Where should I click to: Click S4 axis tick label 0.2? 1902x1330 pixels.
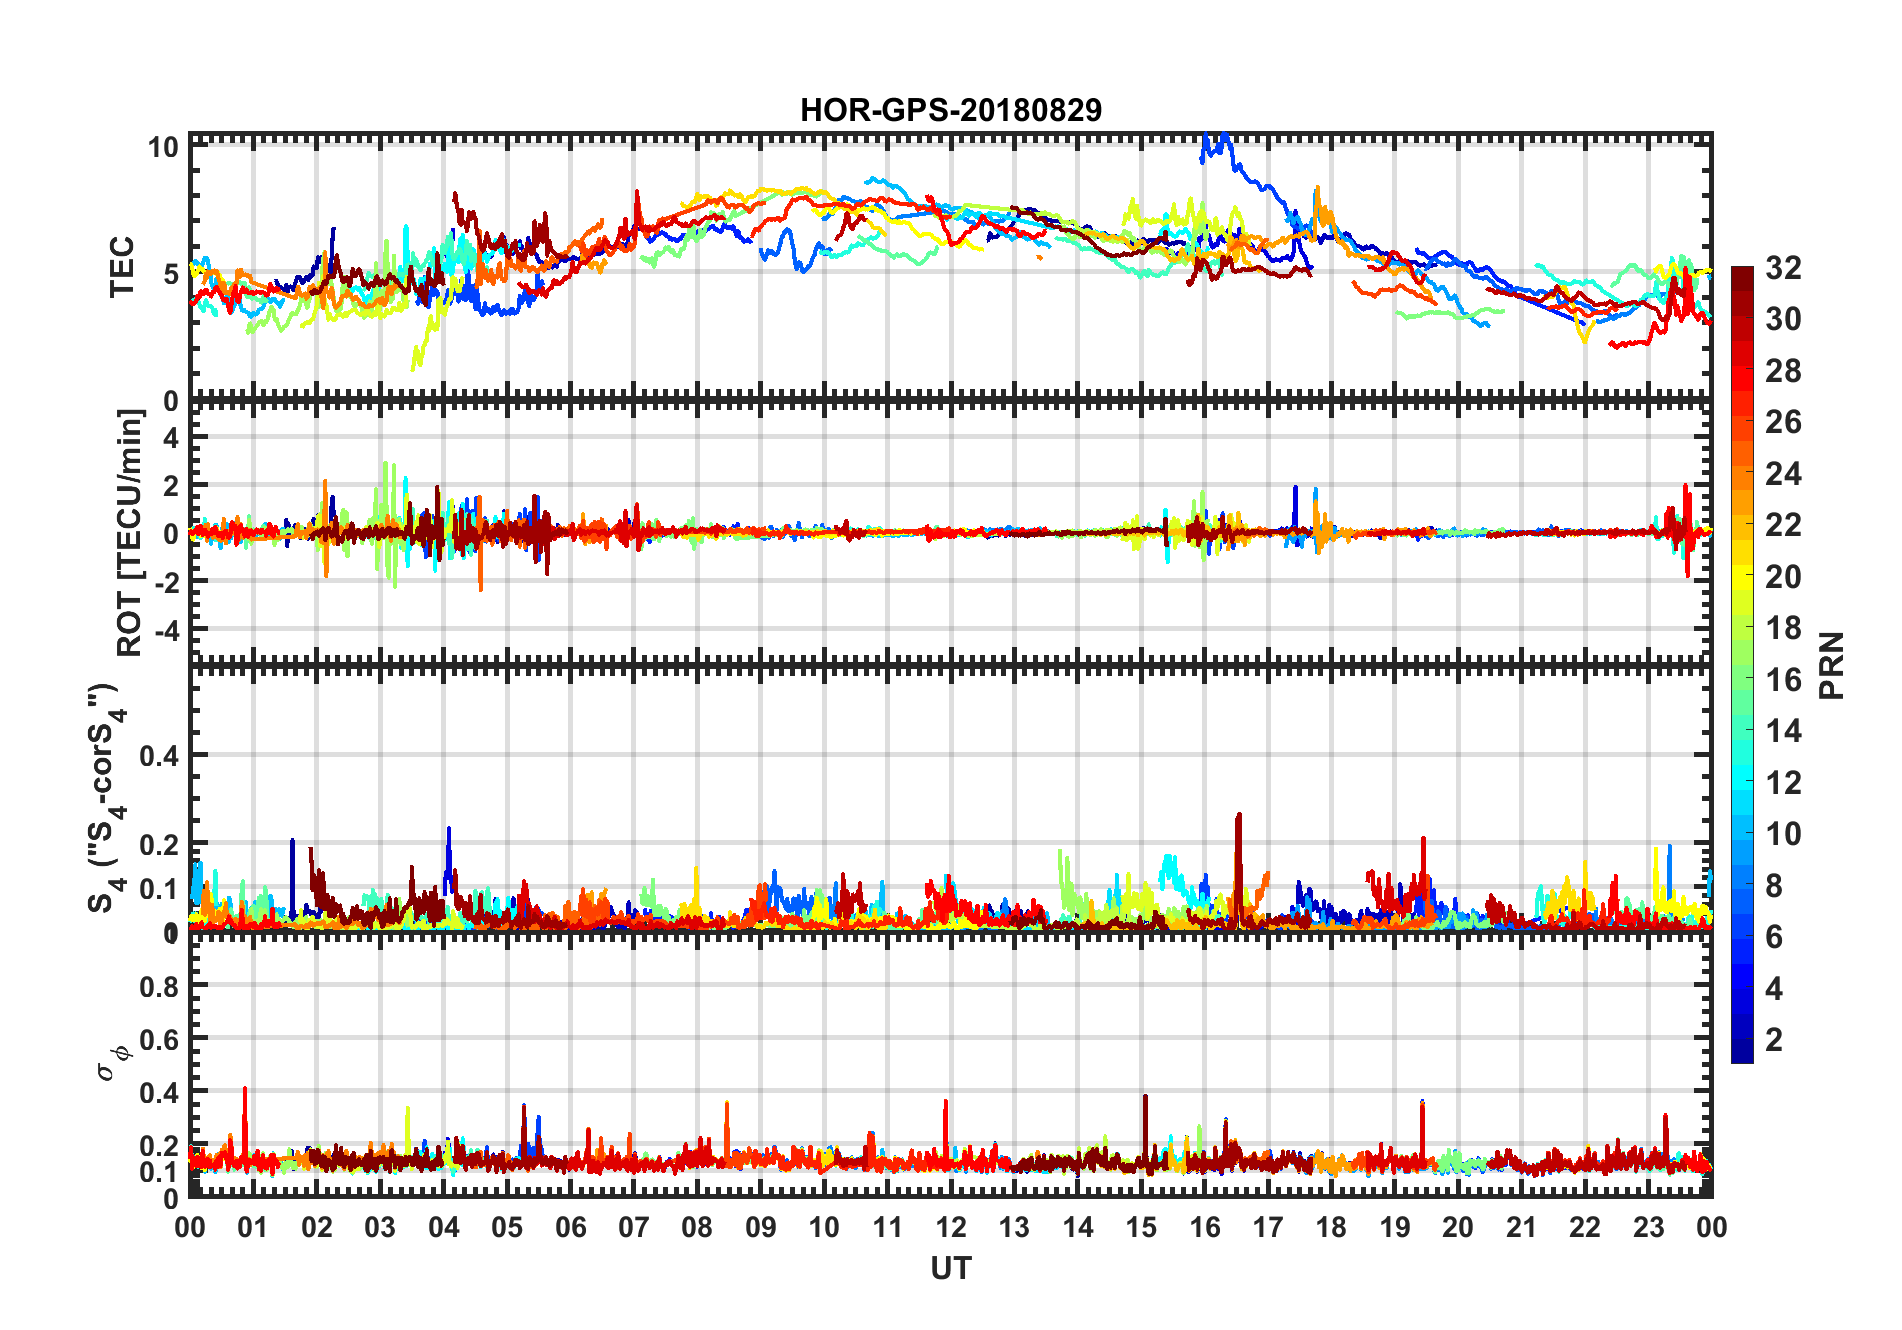160,845
